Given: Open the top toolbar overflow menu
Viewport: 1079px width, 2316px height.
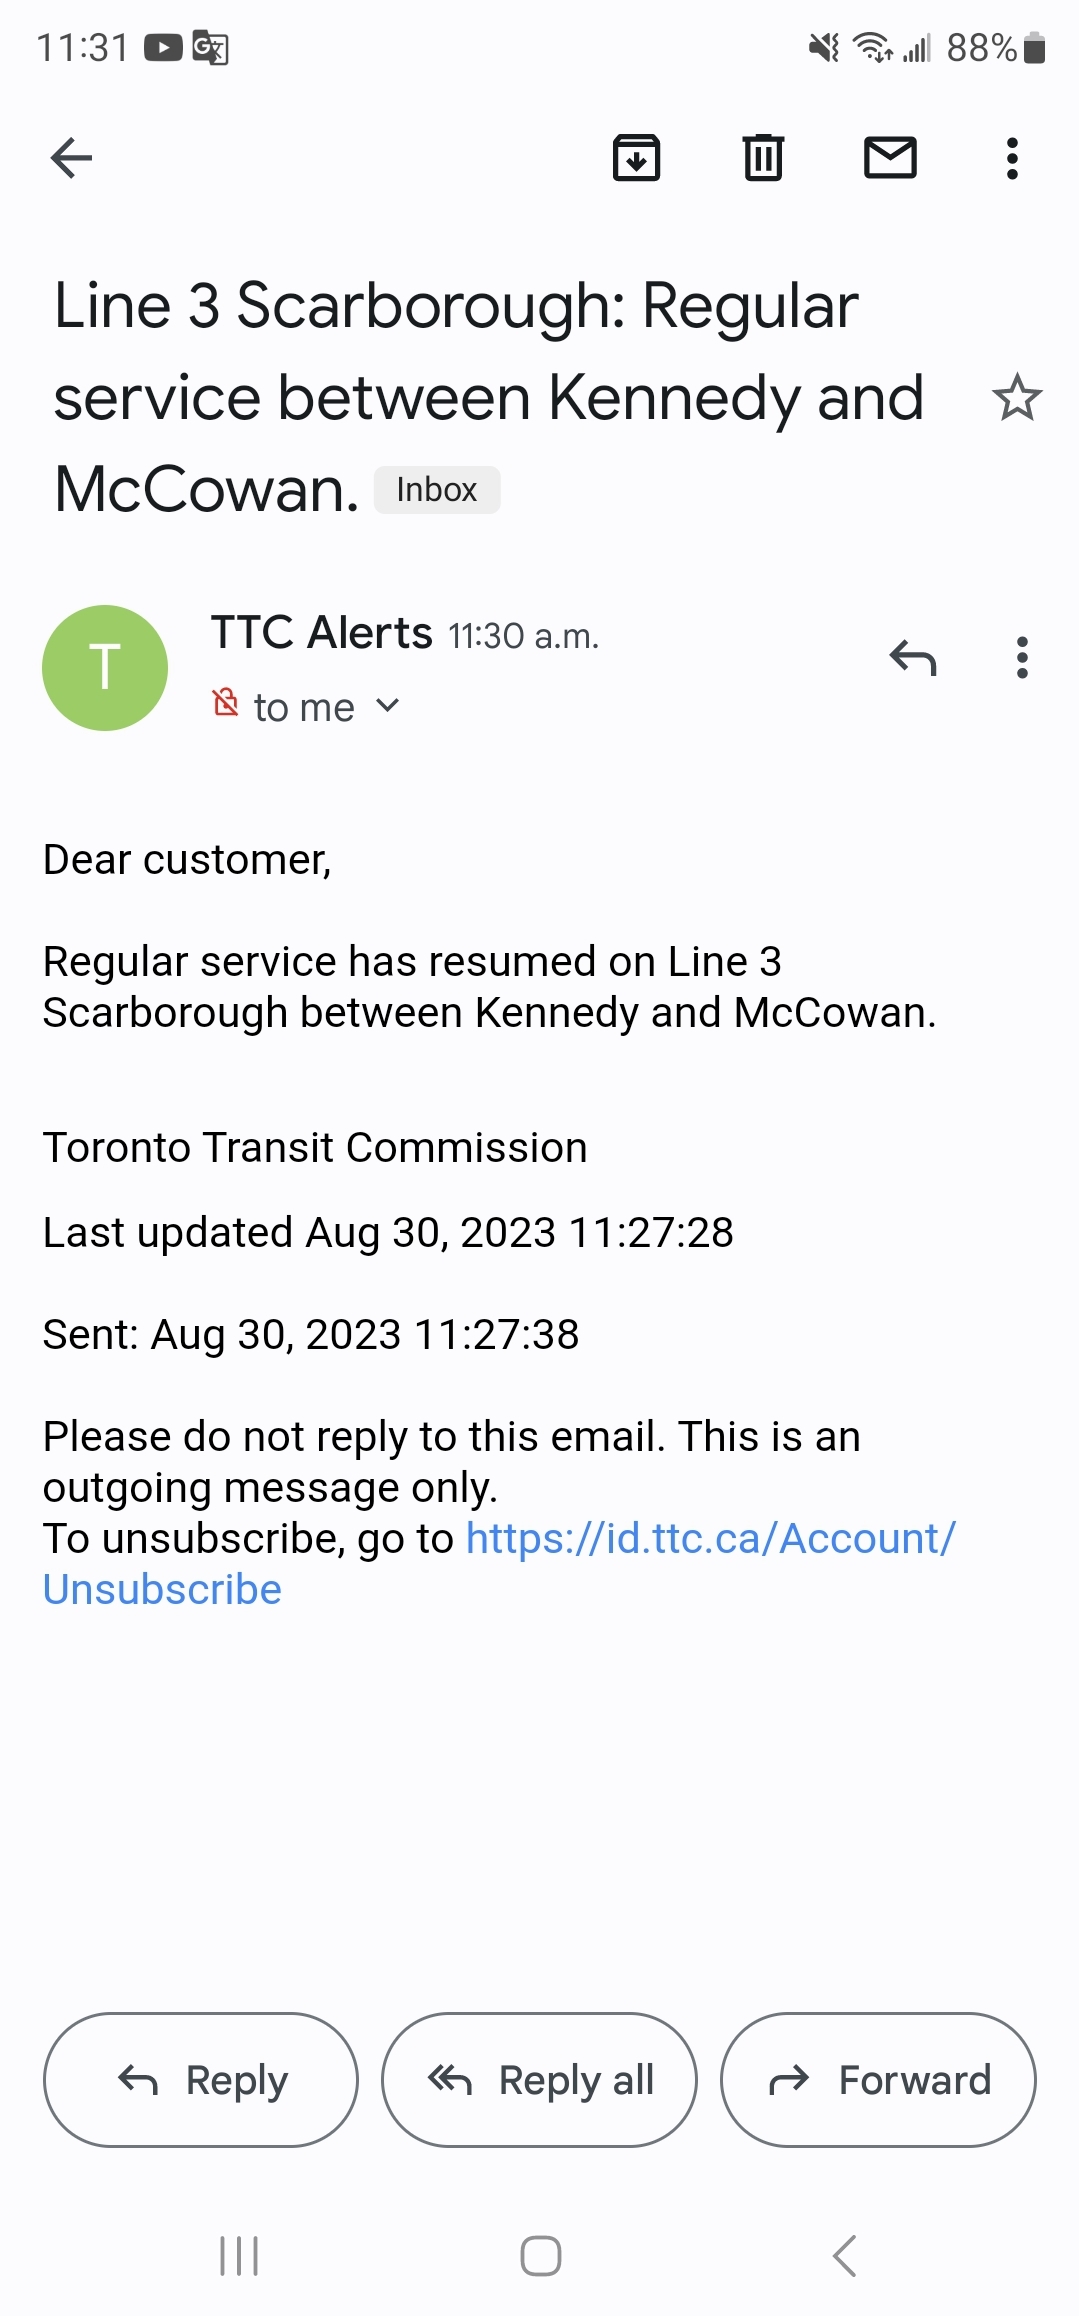Looking at the screenshot, I should (x=1012, y=158).
